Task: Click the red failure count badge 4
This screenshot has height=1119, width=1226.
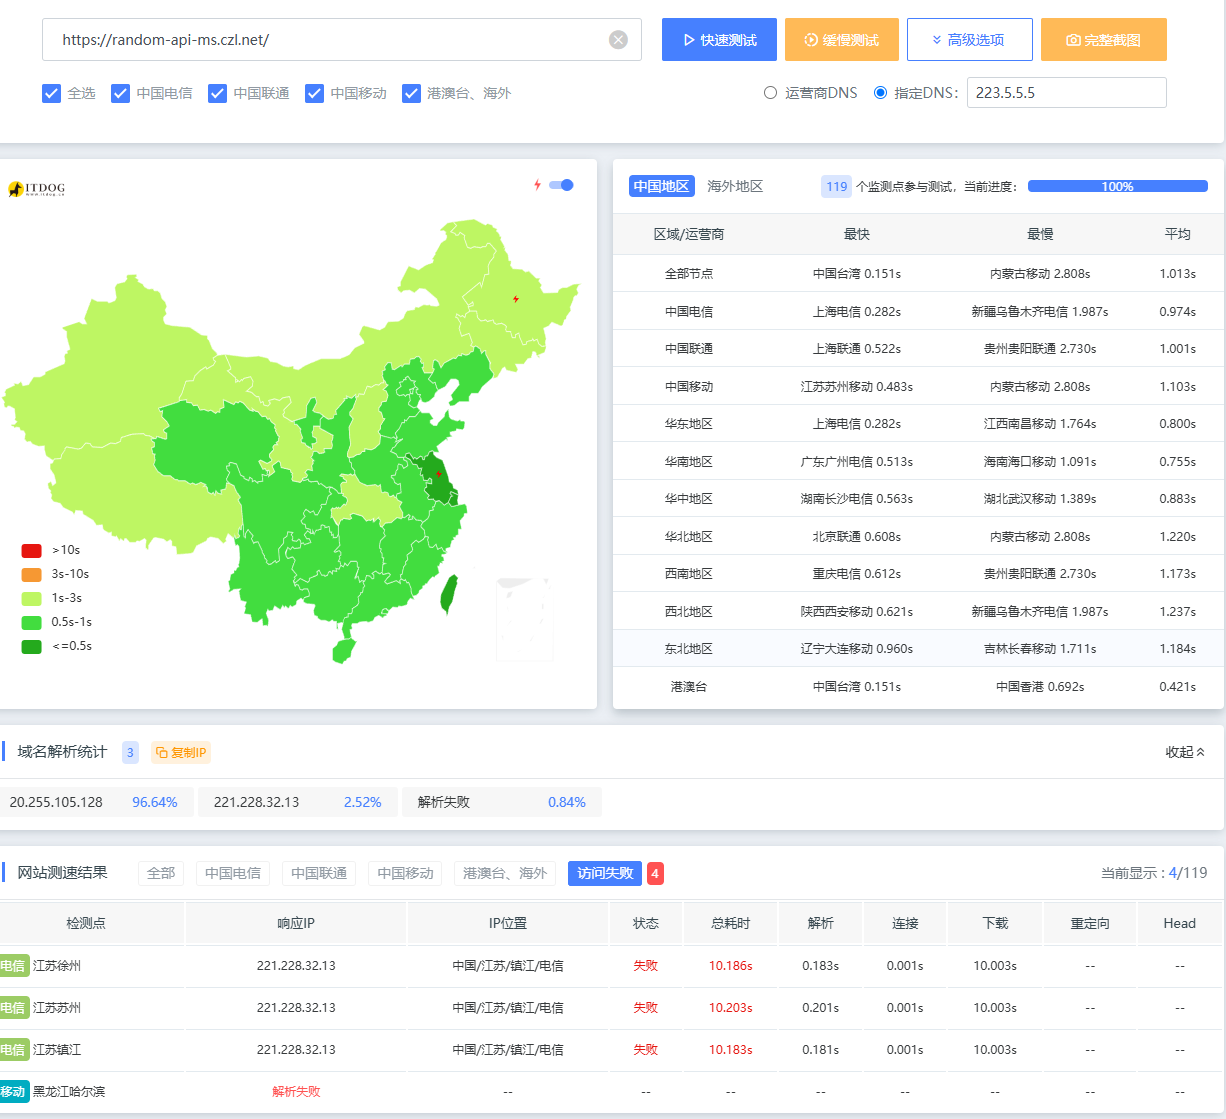Action: pyautogui.click(x=655, y=873)
